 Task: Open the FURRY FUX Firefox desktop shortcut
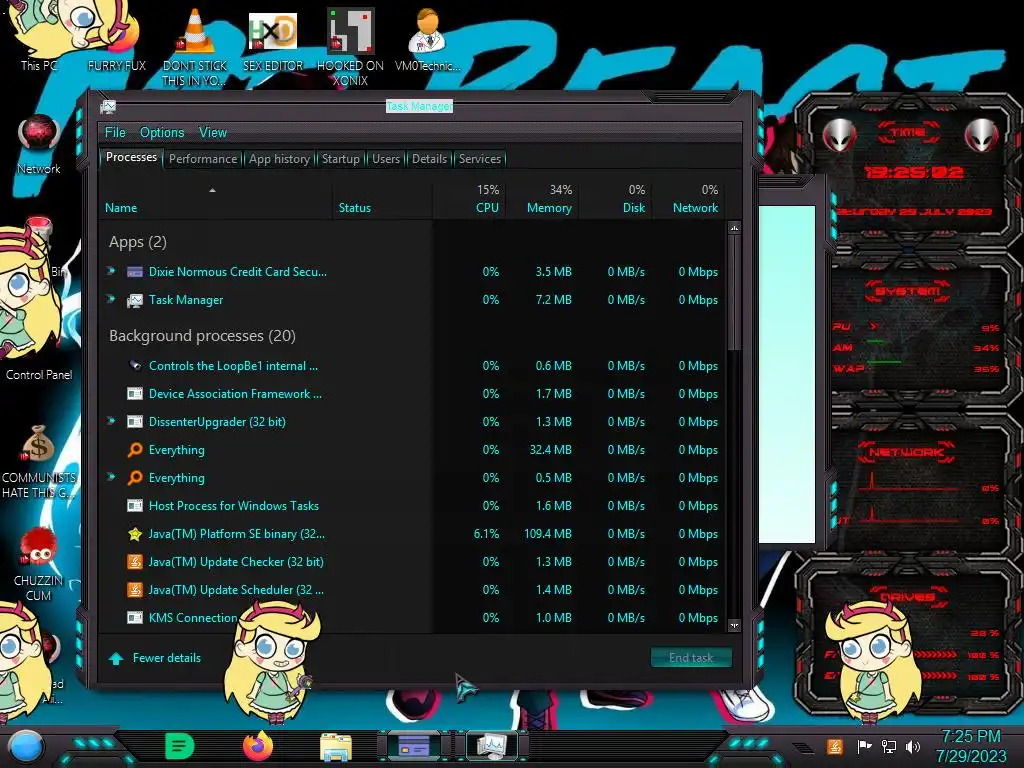click(x=117, y=39)
